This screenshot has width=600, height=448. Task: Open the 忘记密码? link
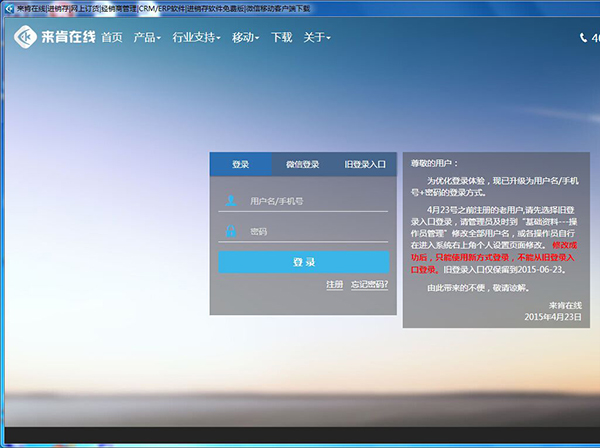[369, 285]
